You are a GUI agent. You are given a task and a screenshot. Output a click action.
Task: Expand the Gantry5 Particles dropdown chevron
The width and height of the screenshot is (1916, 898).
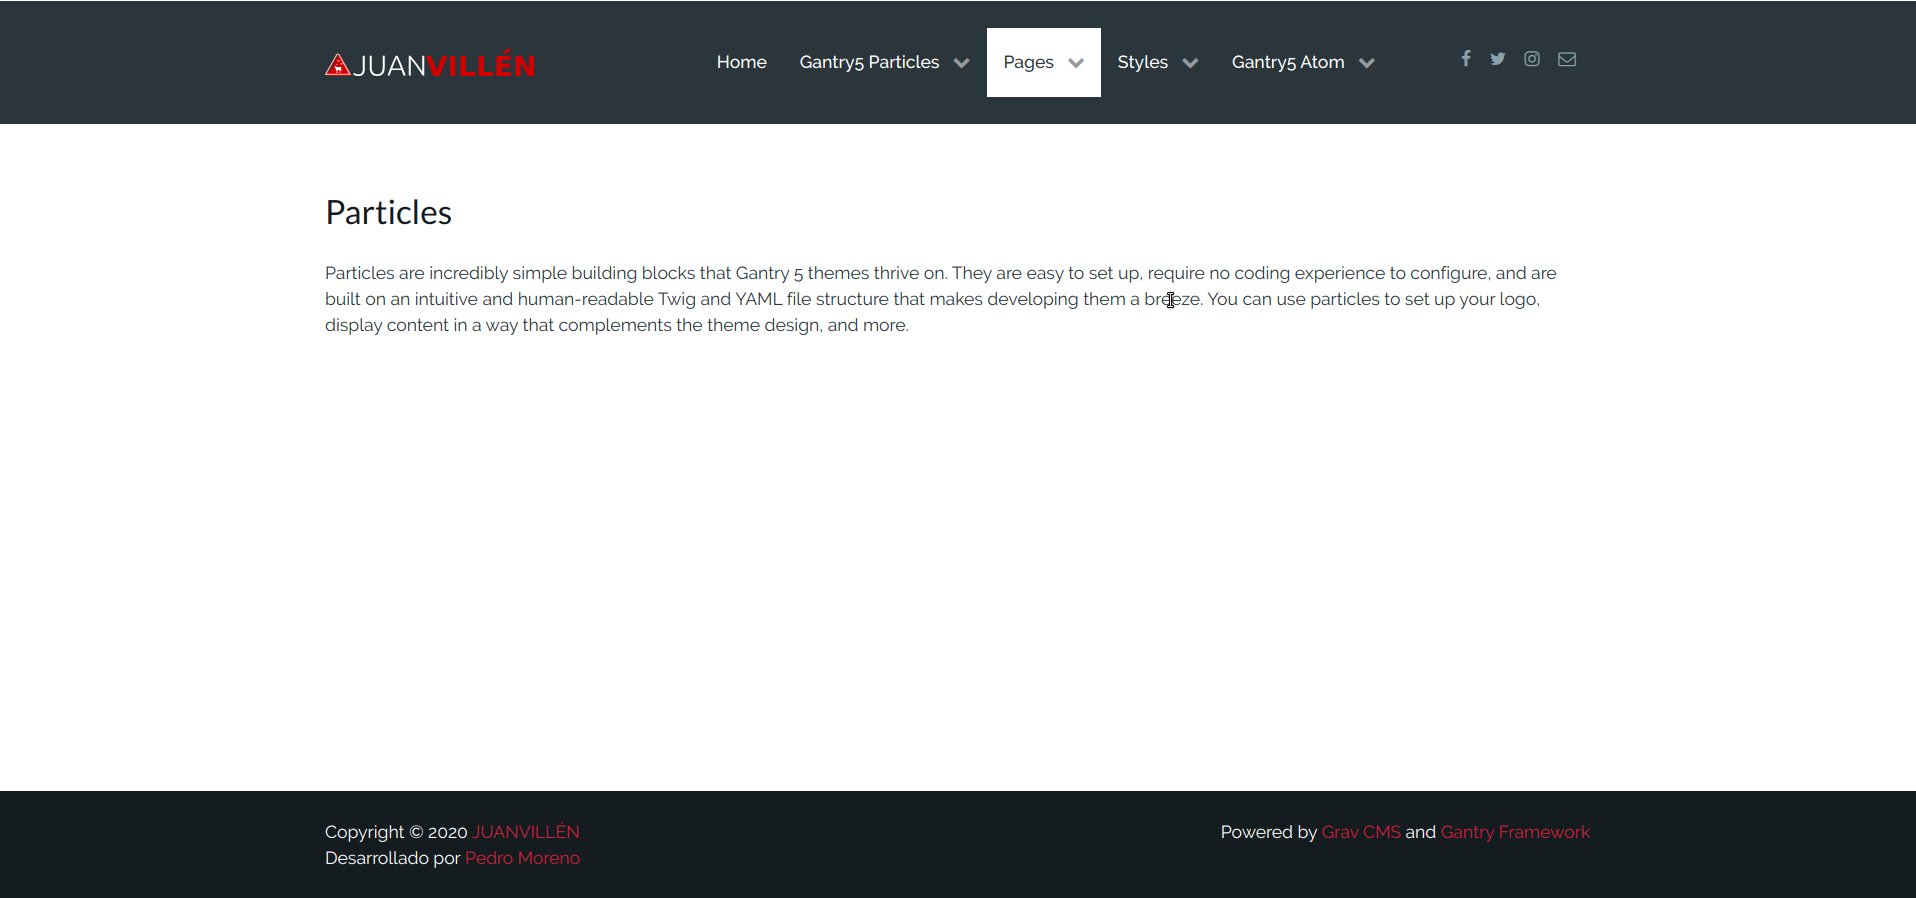[x=962, y=63]
